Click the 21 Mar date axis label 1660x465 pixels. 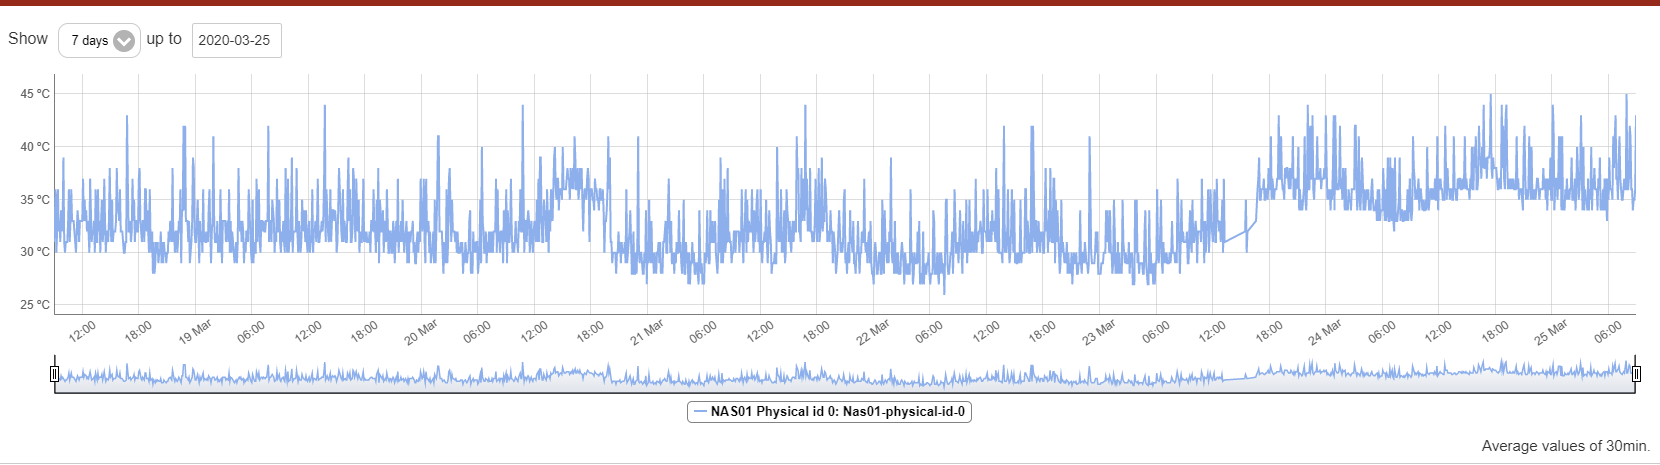point(648,332)
